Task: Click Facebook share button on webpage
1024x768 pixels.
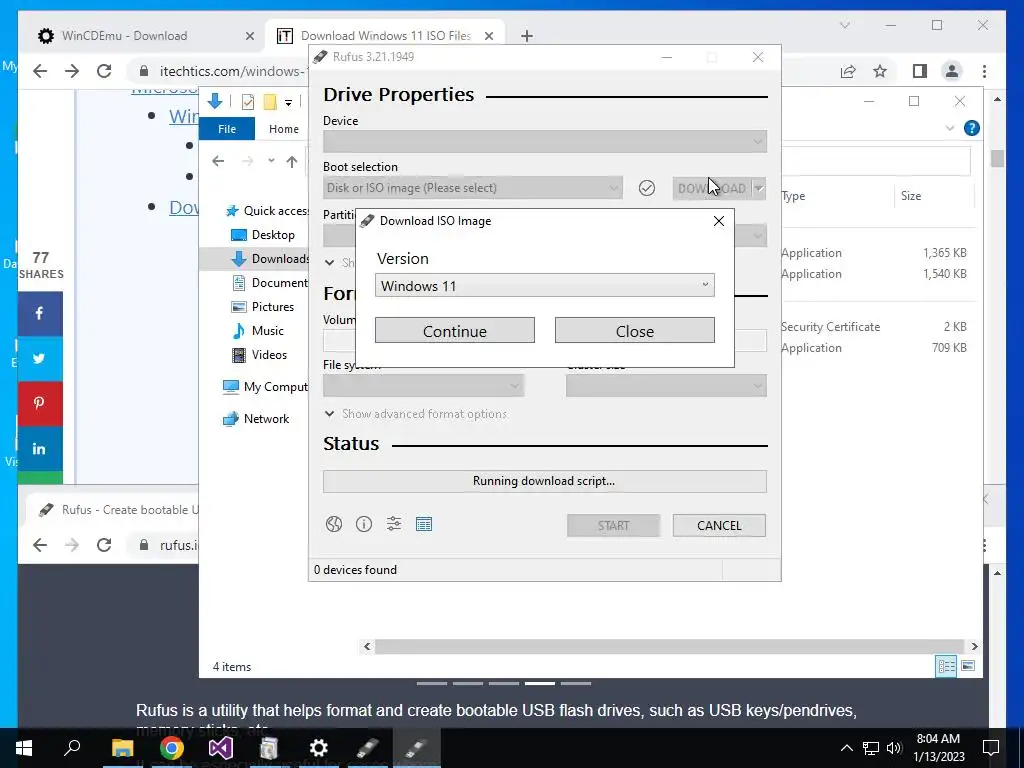Action: click(40, 314)
